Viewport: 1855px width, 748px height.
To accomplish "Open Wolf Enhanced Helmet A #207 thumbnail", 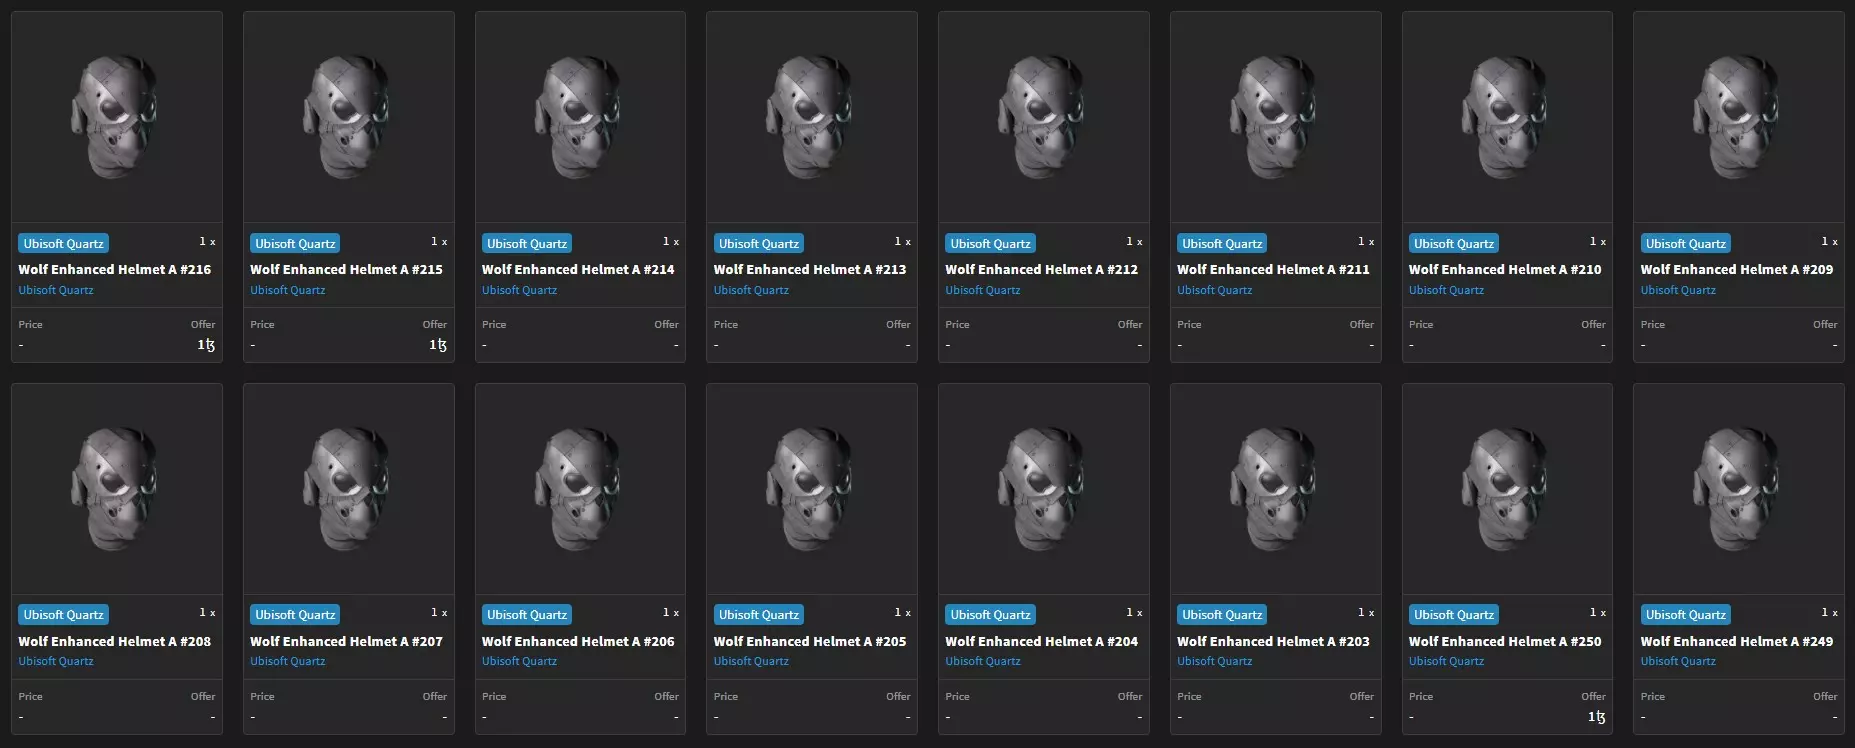I will 348,489.
